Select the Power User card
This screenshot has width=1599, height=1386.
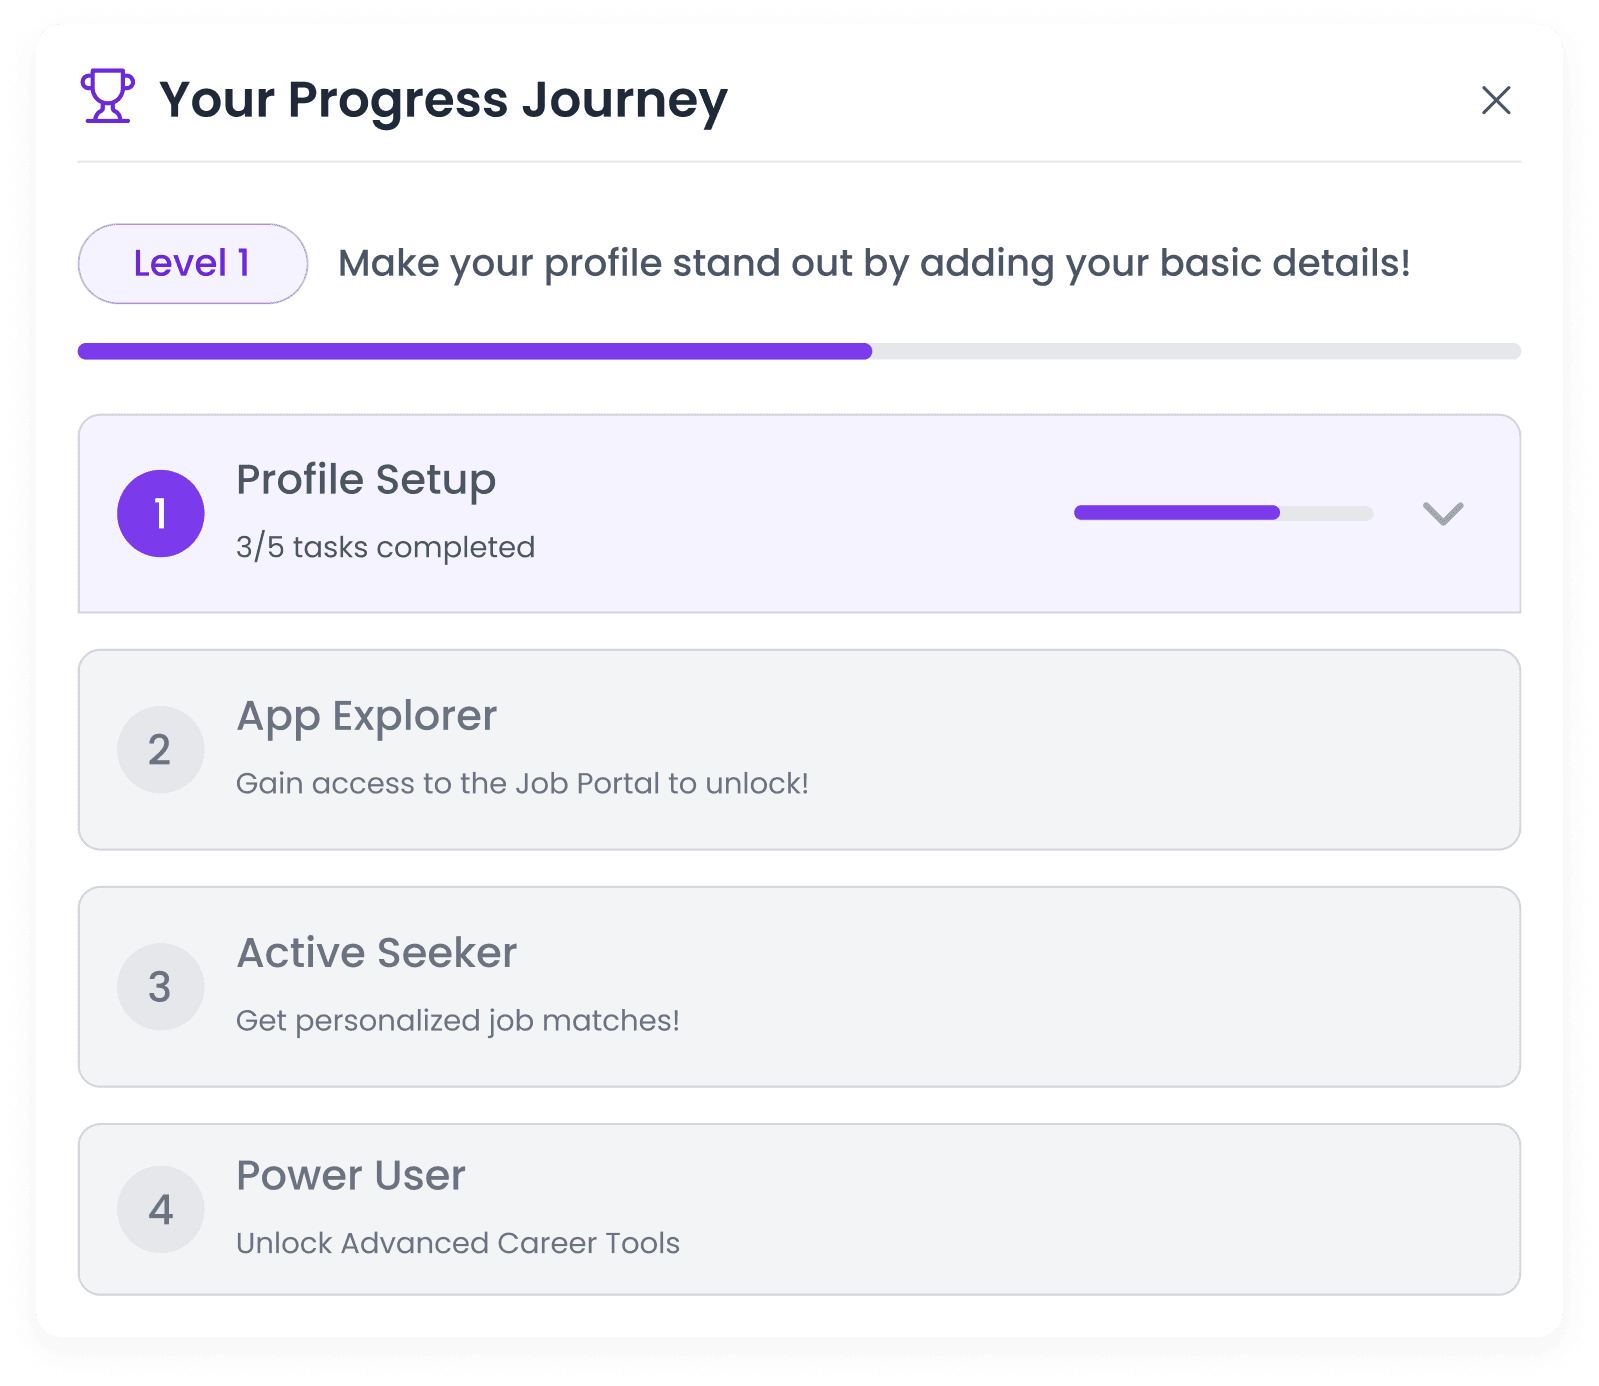click(800, 1209)
